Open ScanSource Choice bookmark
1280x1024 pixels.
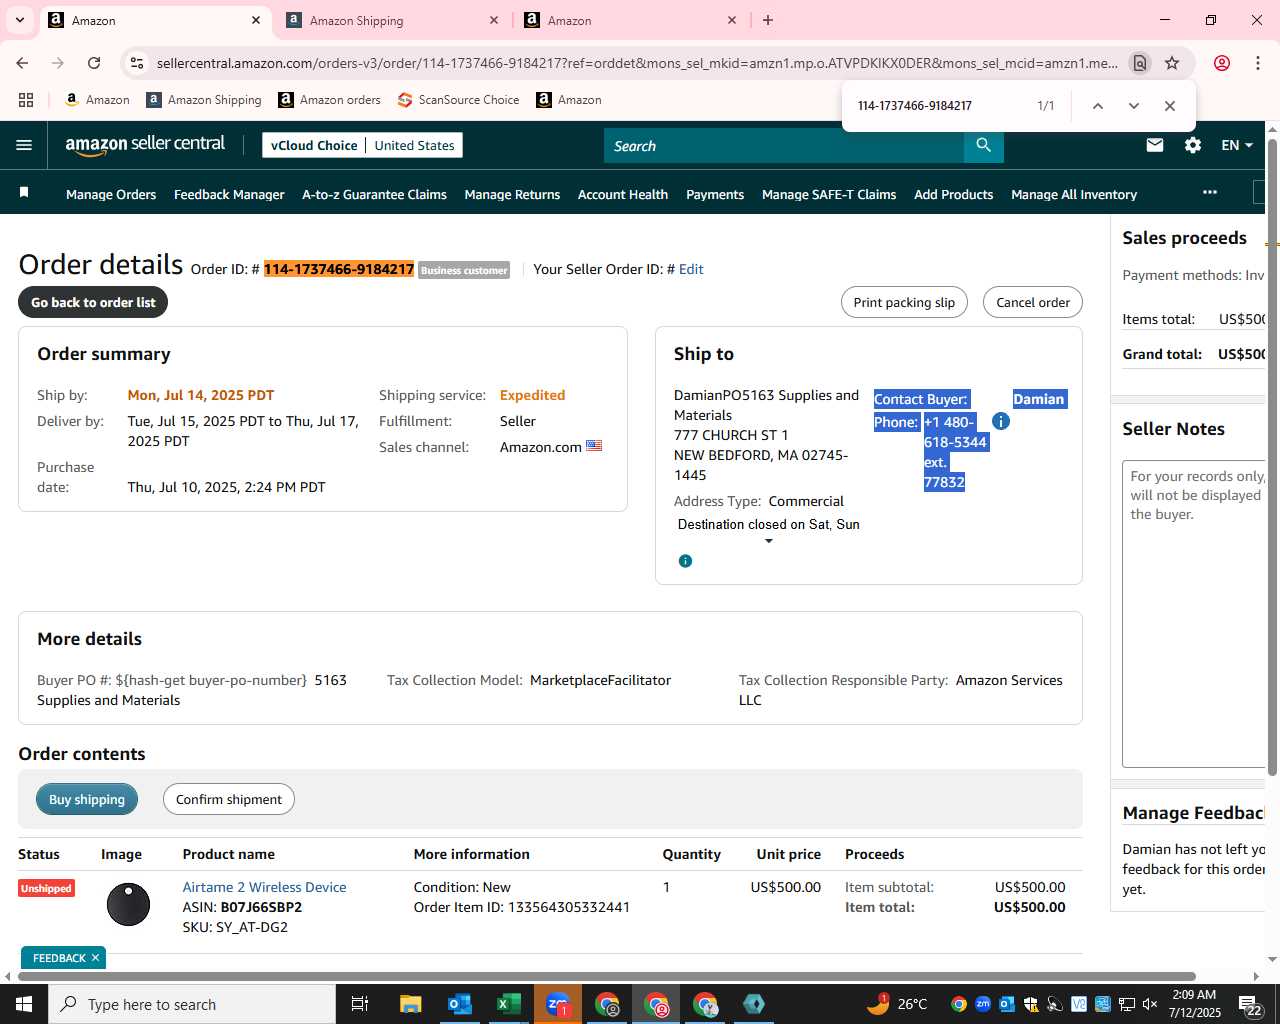458,100
